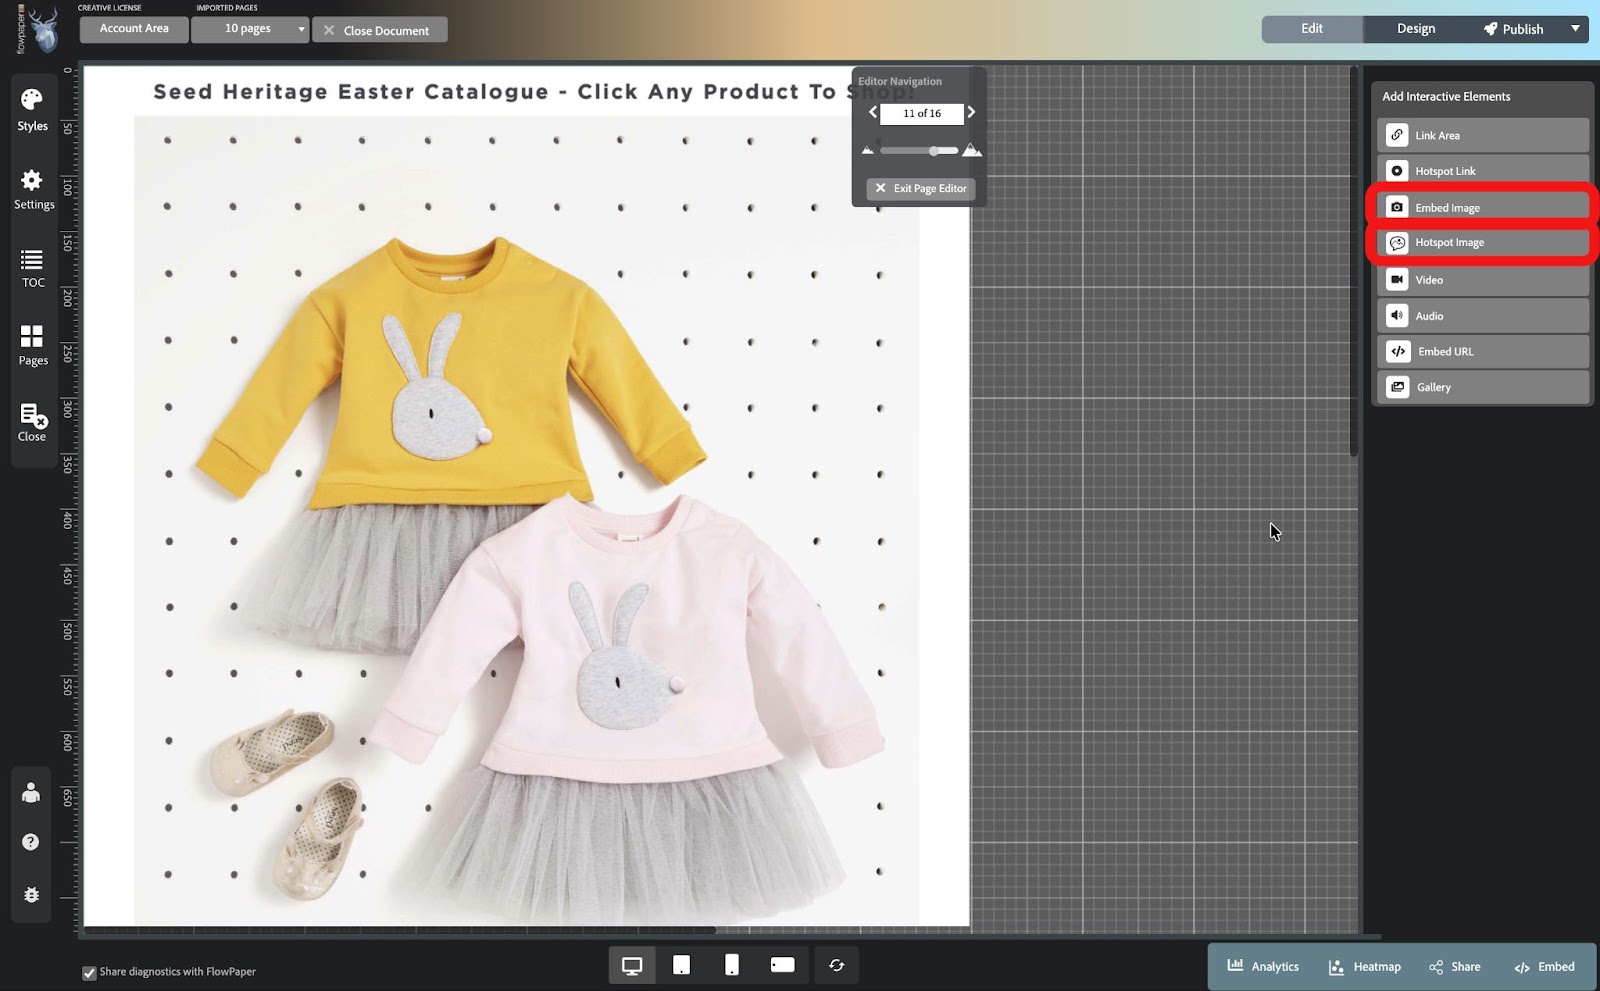
Task: Select the Edit tab
Action: click(1311, 29)
